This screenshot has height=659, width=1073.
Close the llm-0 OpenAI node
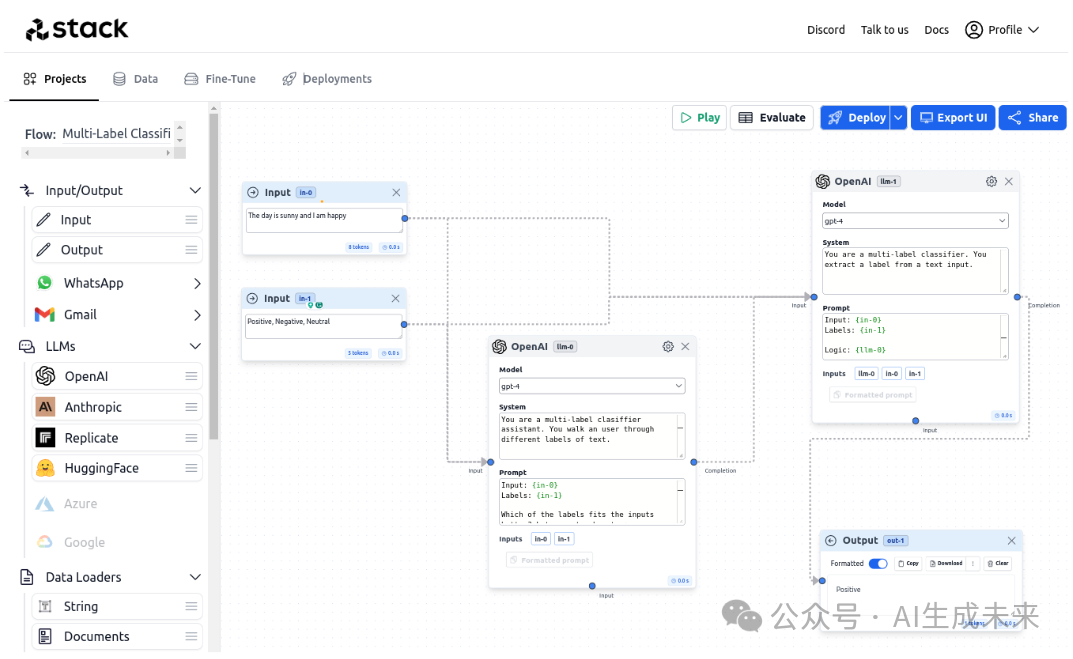[685, 347]
